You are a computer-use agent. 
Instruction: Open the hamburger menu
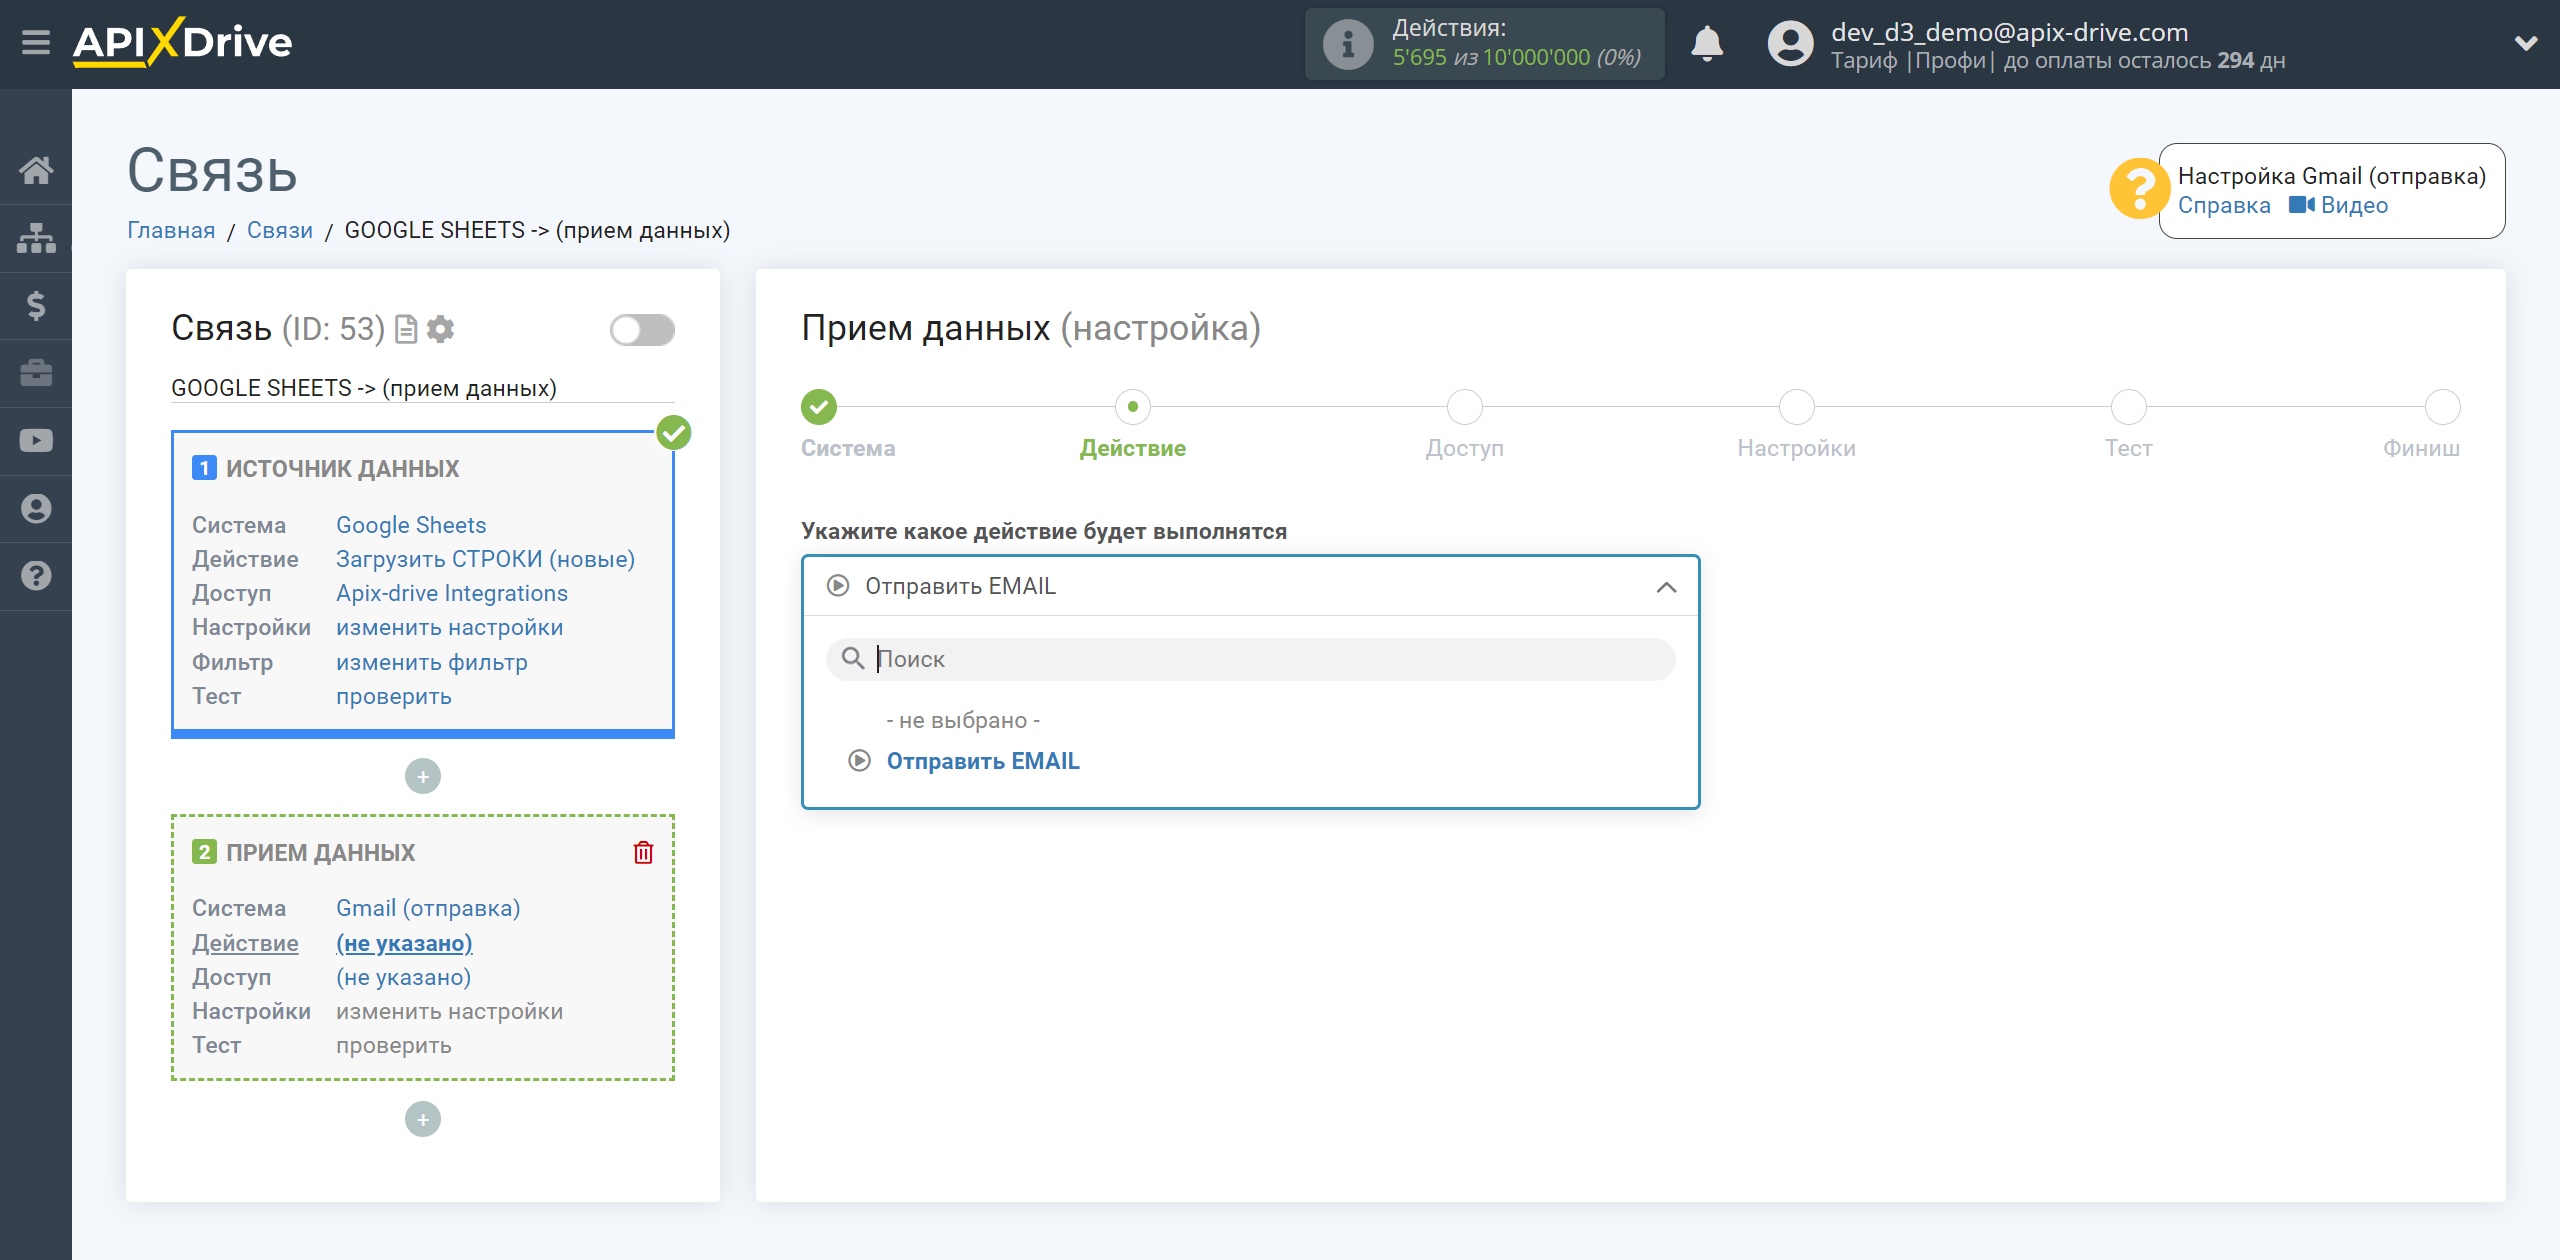36,43
